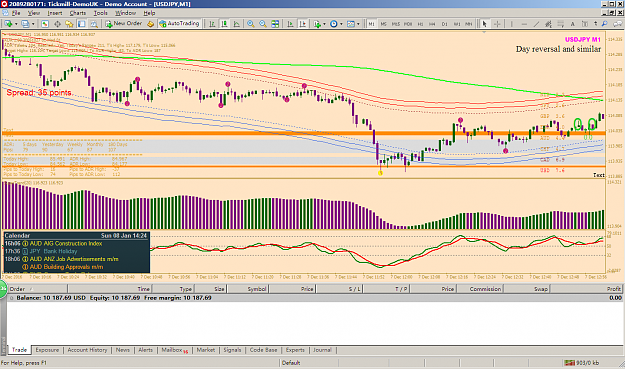Zoom out of the chart
This screenshot has height=369, width=625.
[263, 24]
